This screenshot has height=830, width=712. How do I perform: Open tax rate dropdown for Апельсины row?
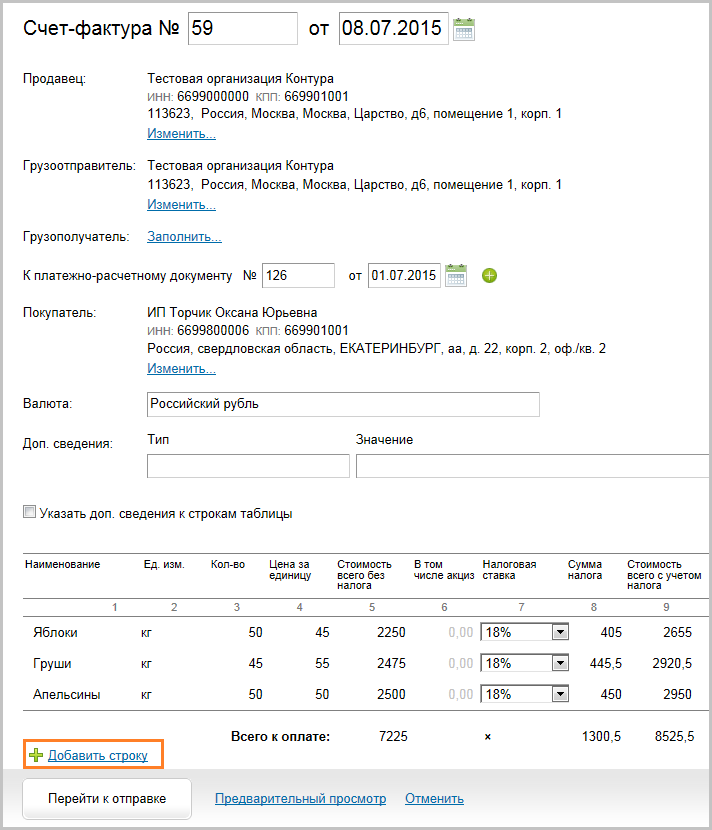point(560,694)
